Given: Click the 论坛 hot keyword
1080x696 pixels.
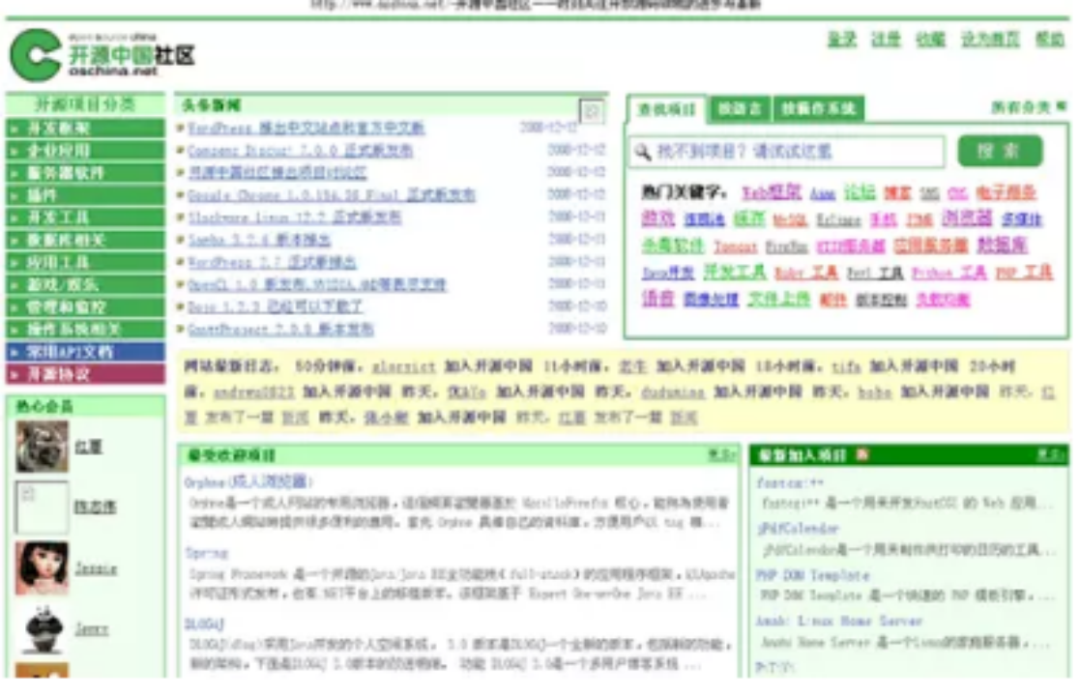Looking at the screenshot, I should [x=860, y=192].
